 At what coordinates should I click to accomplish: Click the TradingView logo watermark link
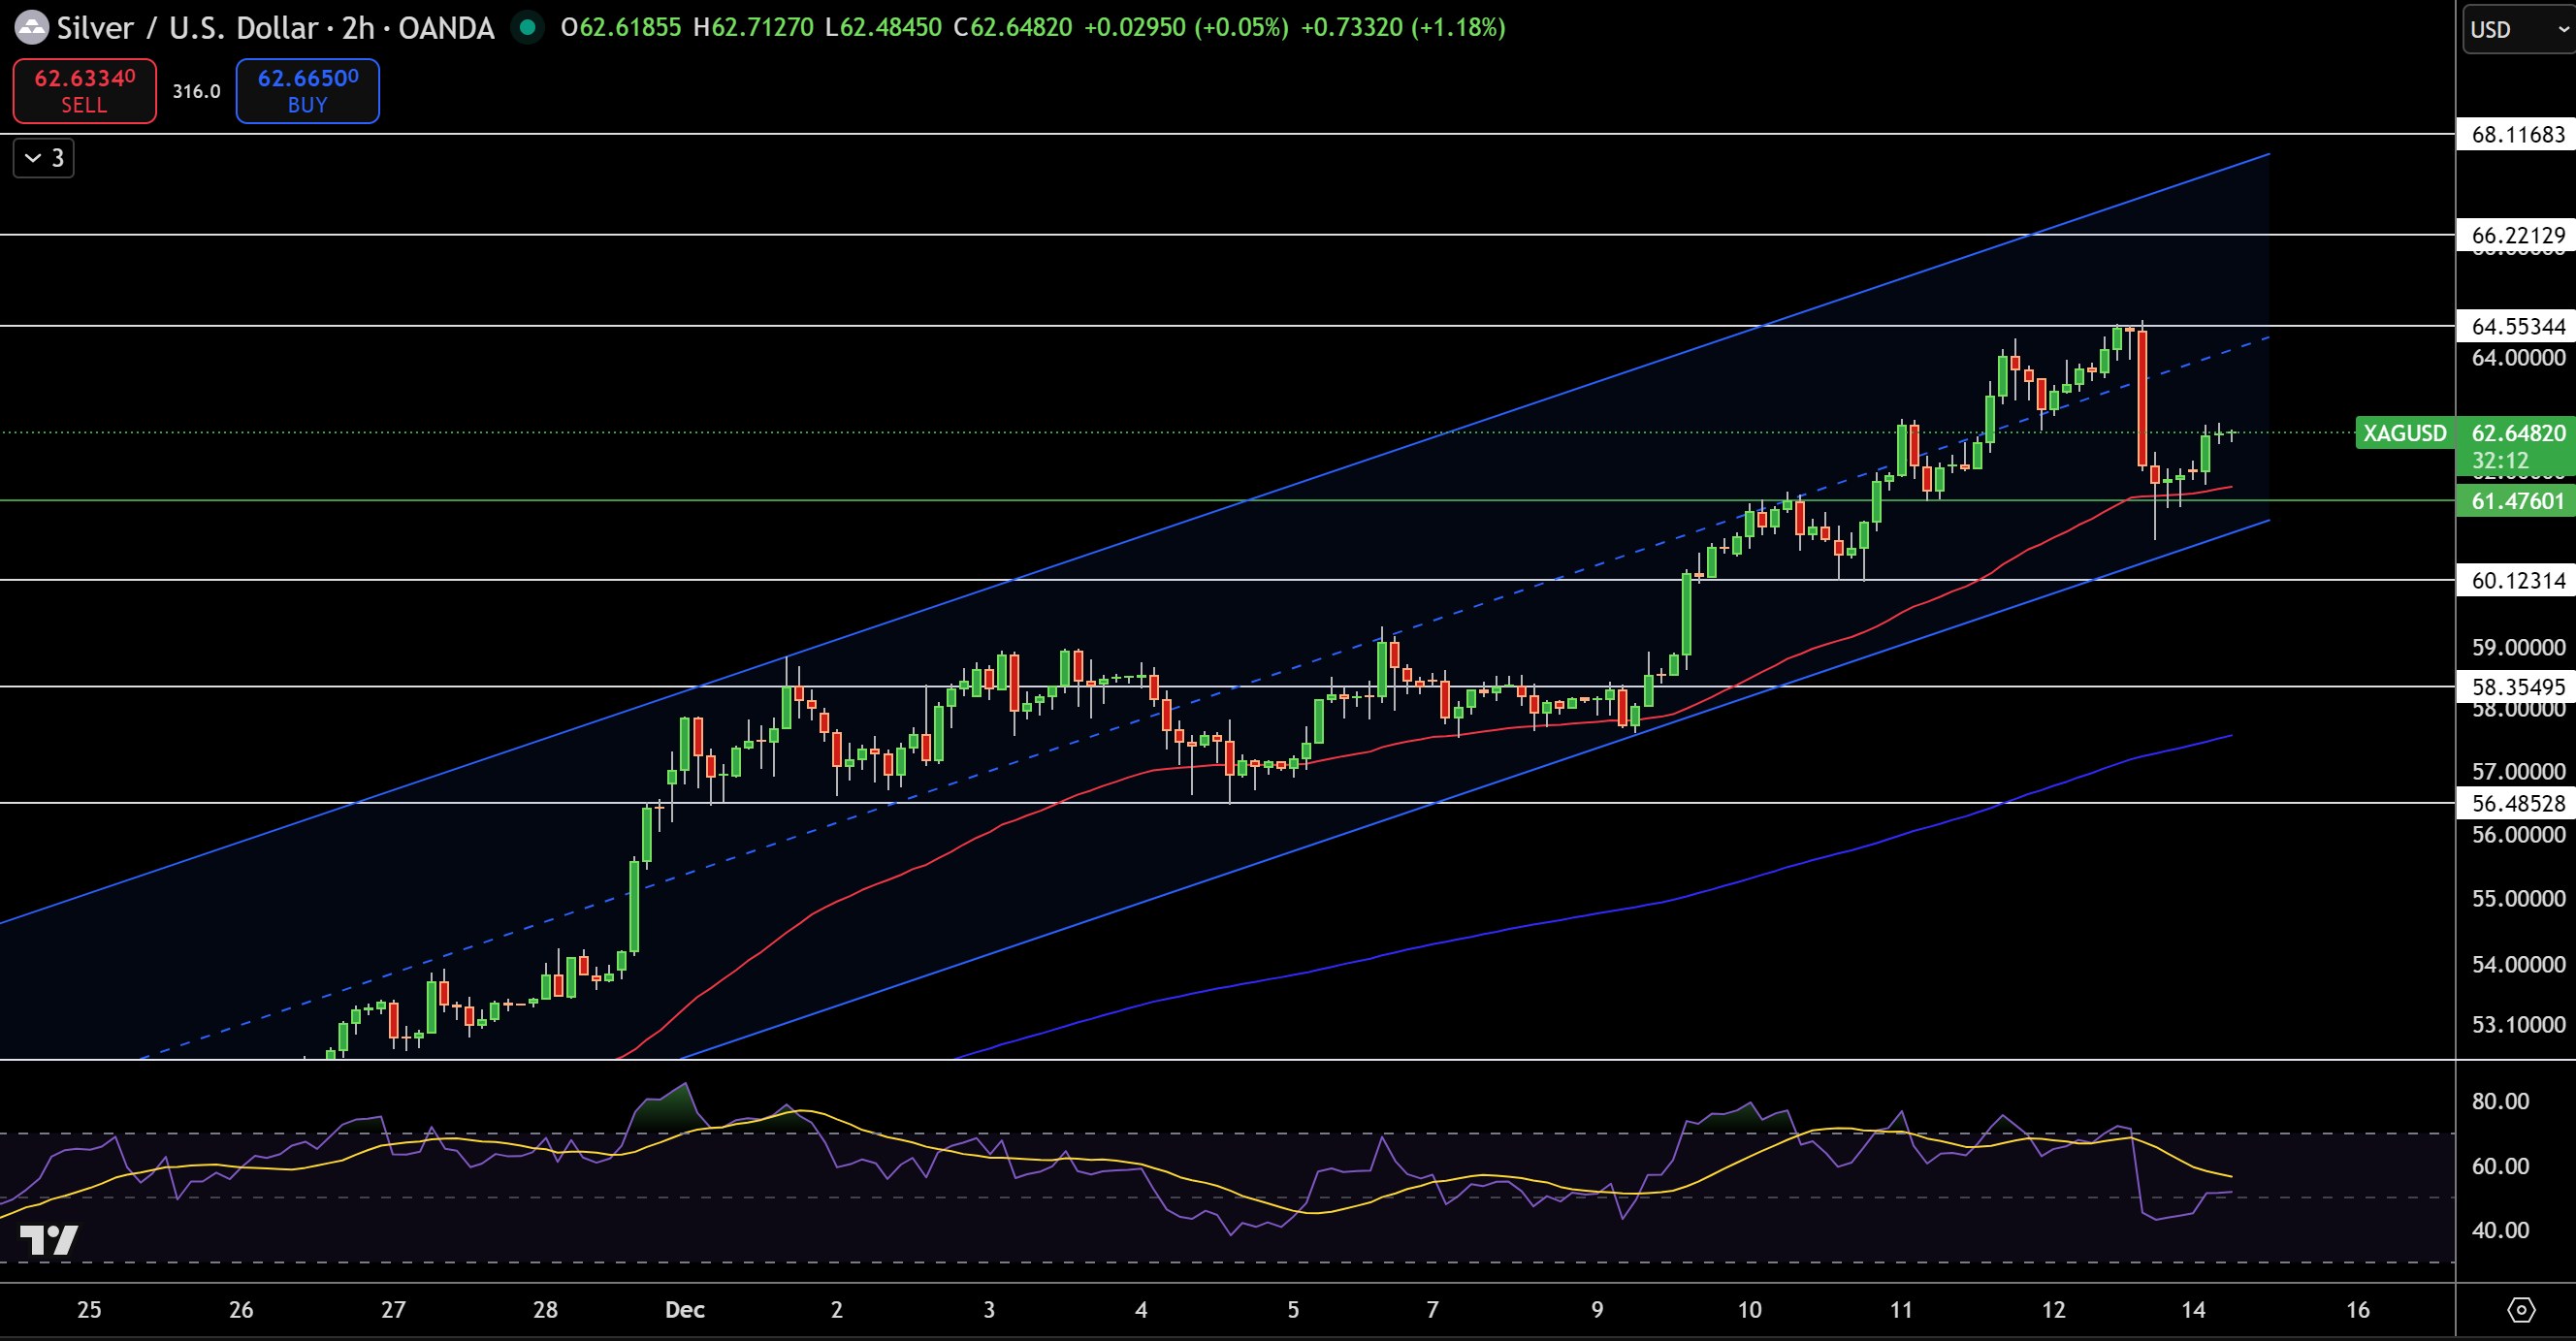[49, 1240]
